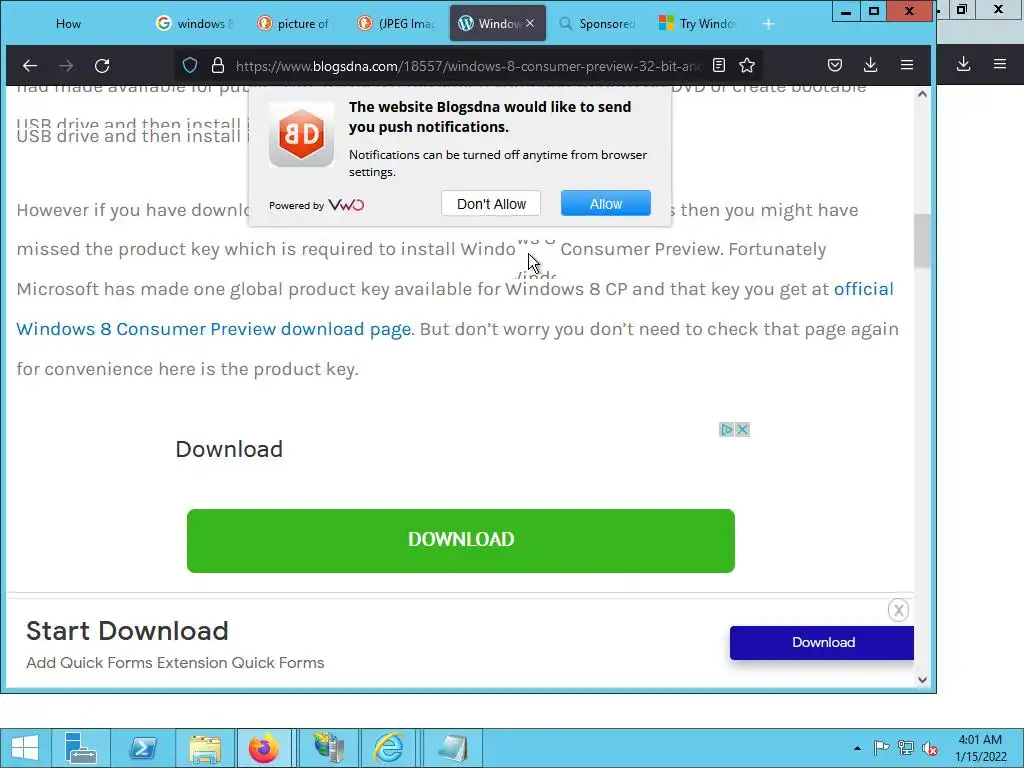Screen dimensions: 1024x768
Task: Open a new tab with plus button
Action: click(769, 24)
